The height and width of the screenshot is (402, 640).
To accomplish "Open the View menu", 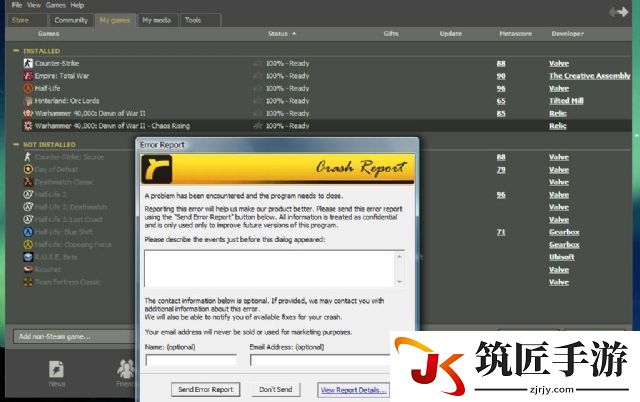I will (34, 5).
